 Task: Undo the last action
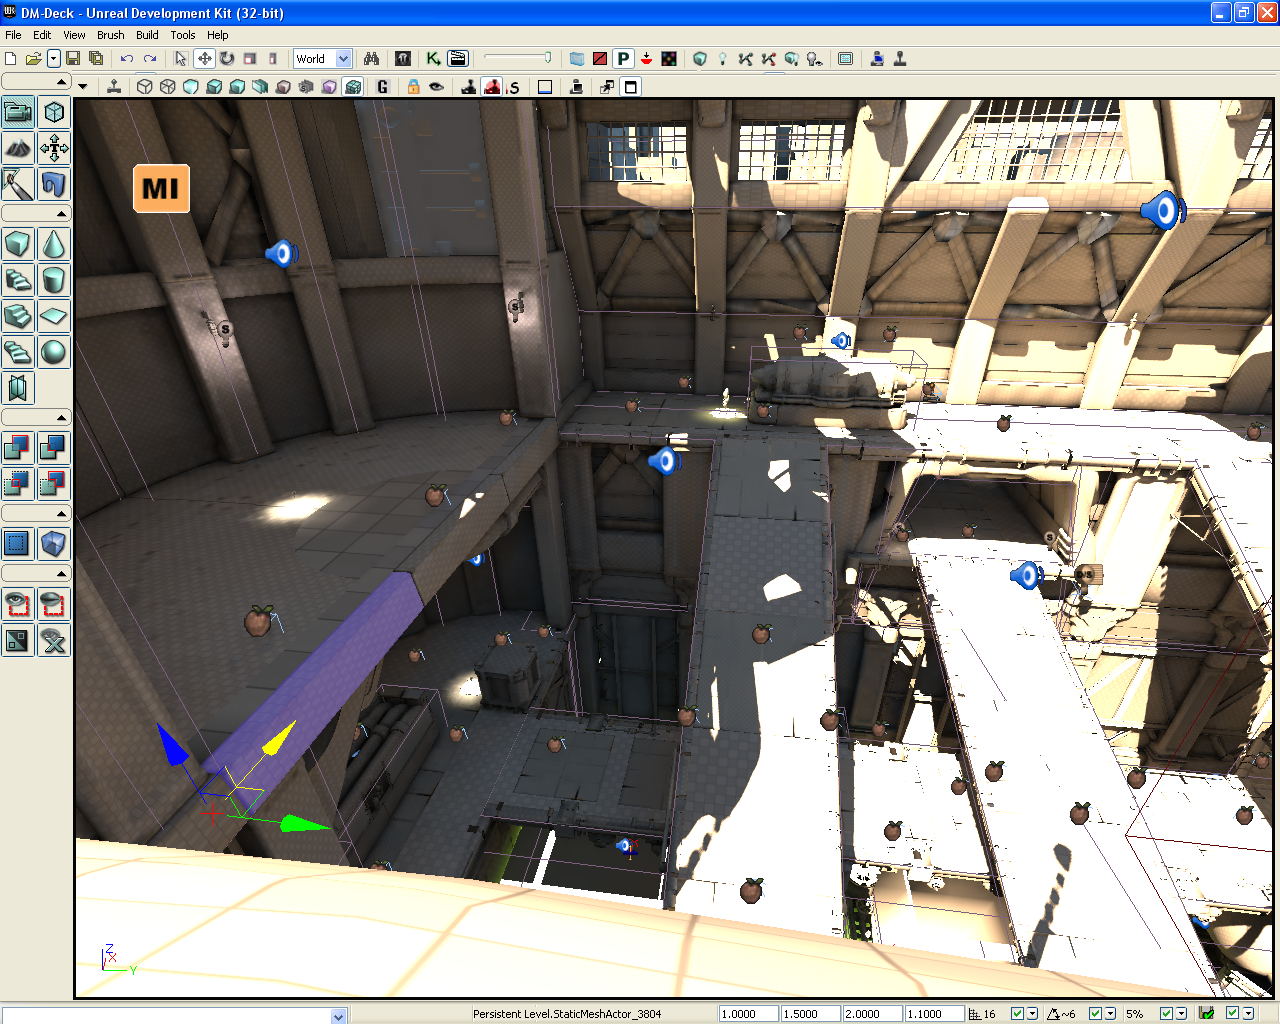click(127, 59)
